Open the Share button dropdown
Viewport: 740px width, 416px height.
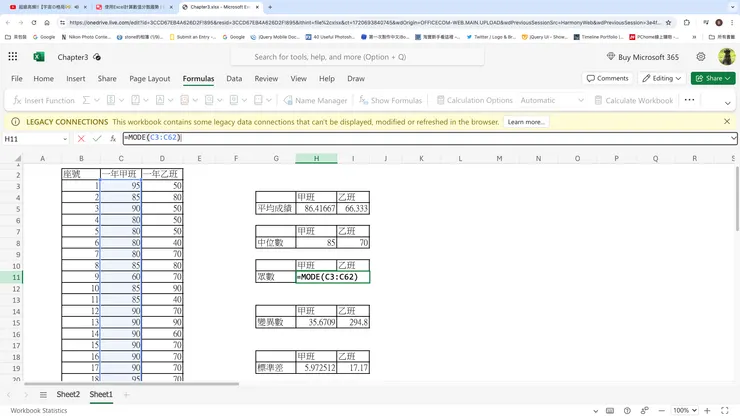pos(713,78)
